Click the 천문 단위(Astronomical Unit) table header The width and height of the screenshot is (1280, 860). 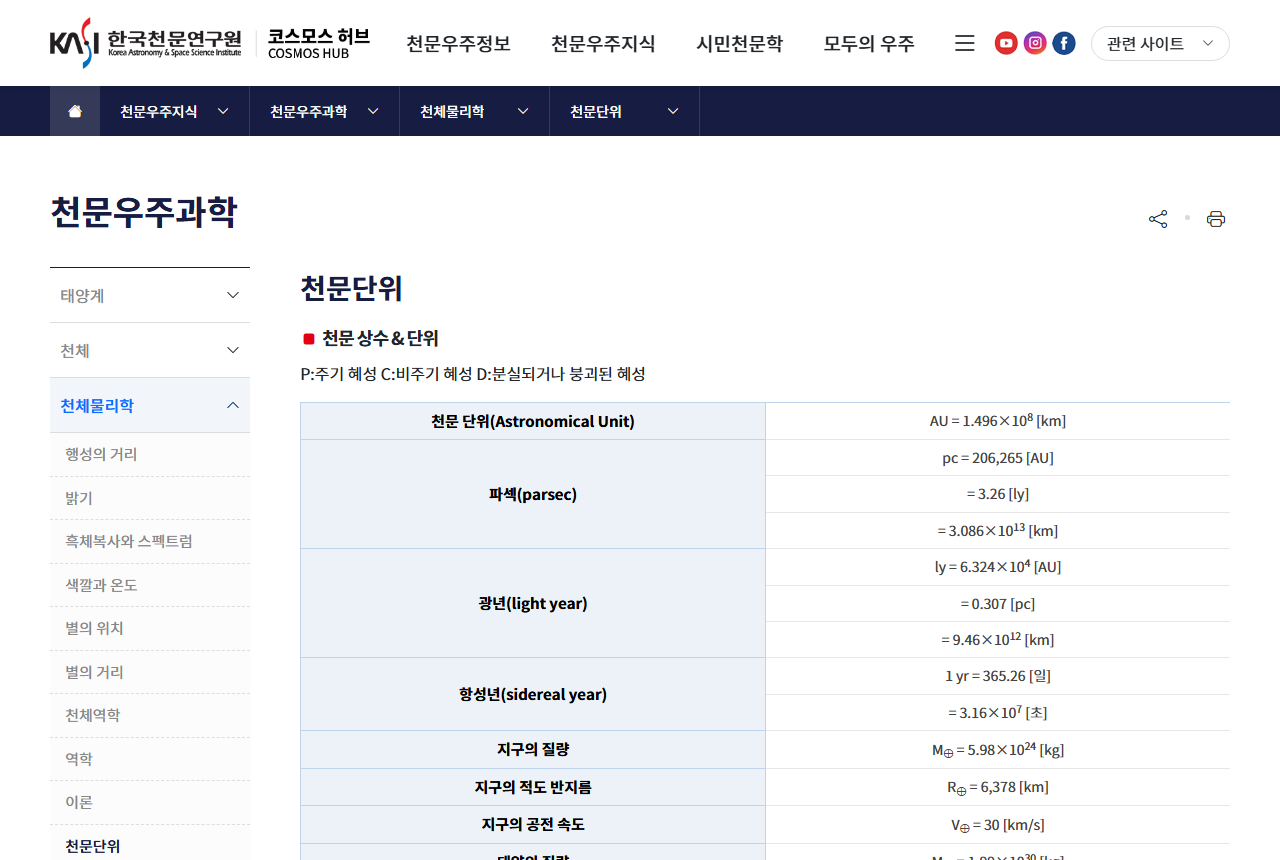[533, 421]
